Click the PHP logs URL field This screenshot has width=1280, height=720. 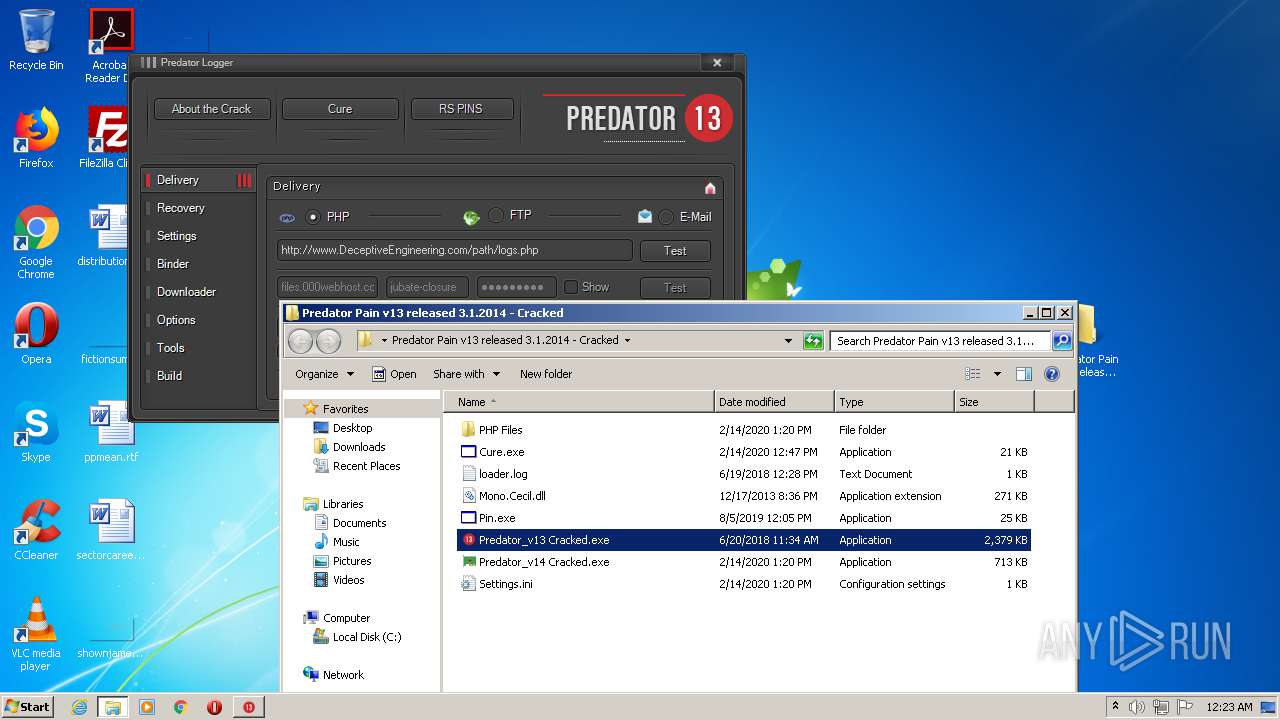pyautogui.click(x=455, y=250)
